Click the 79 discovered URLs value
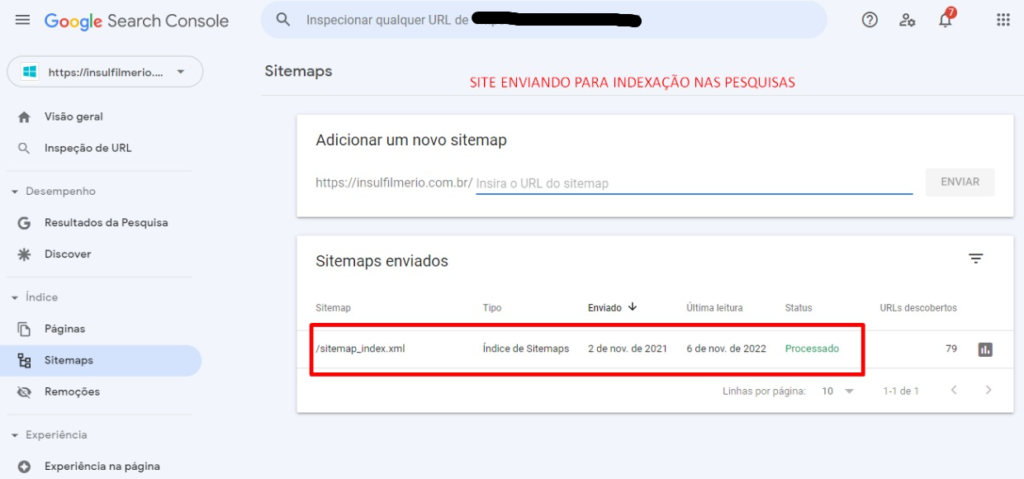 click(x=951, y=349)
